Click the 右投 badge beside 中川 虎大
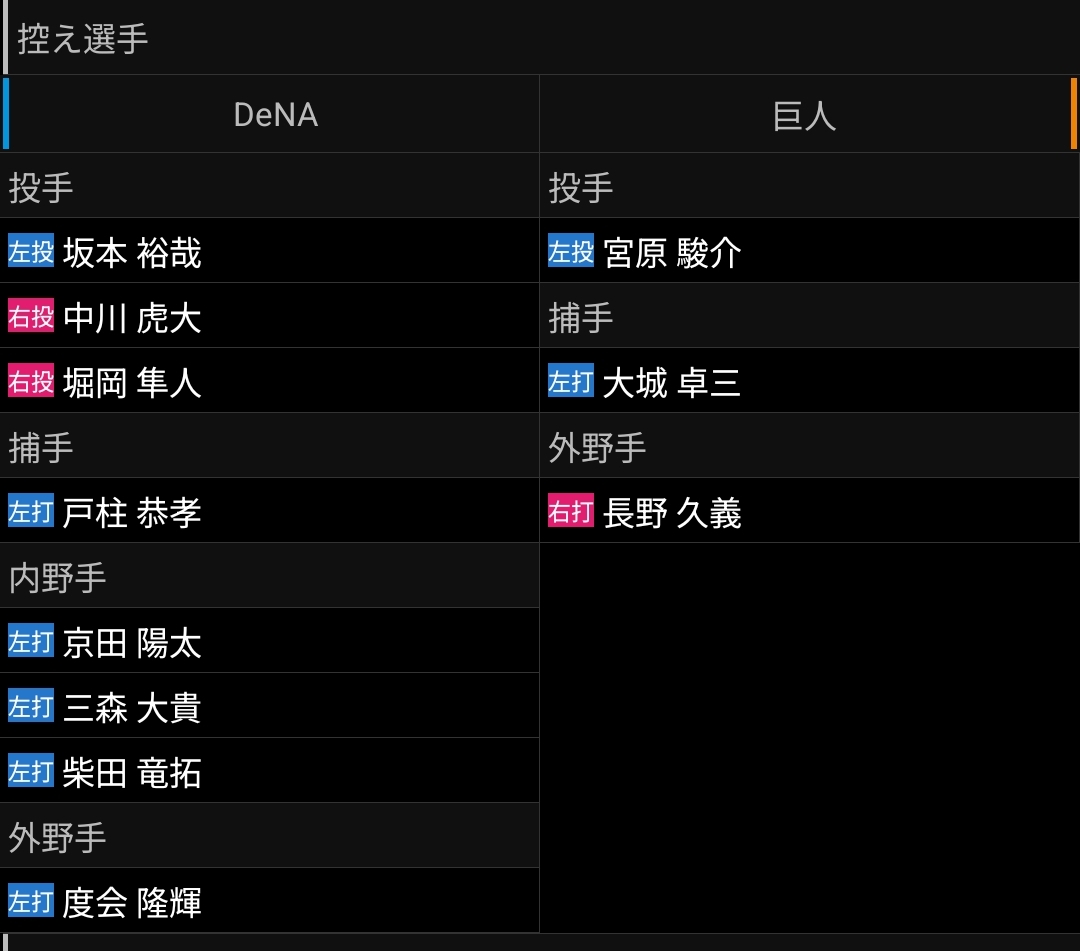Screen dimensions: 1080x951 pyautogui.click(x=31, y=316)
